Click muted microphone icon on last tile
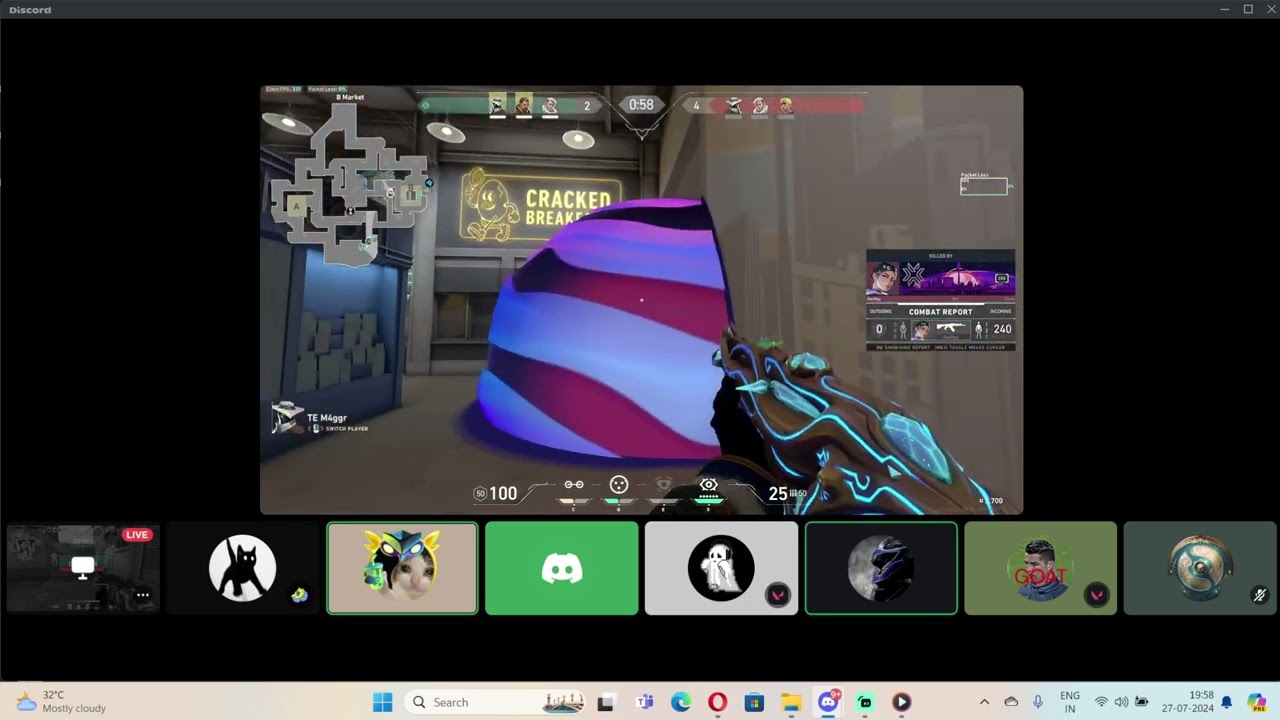The height and width of the screenshot is (720, 1280). (1260, 595)
